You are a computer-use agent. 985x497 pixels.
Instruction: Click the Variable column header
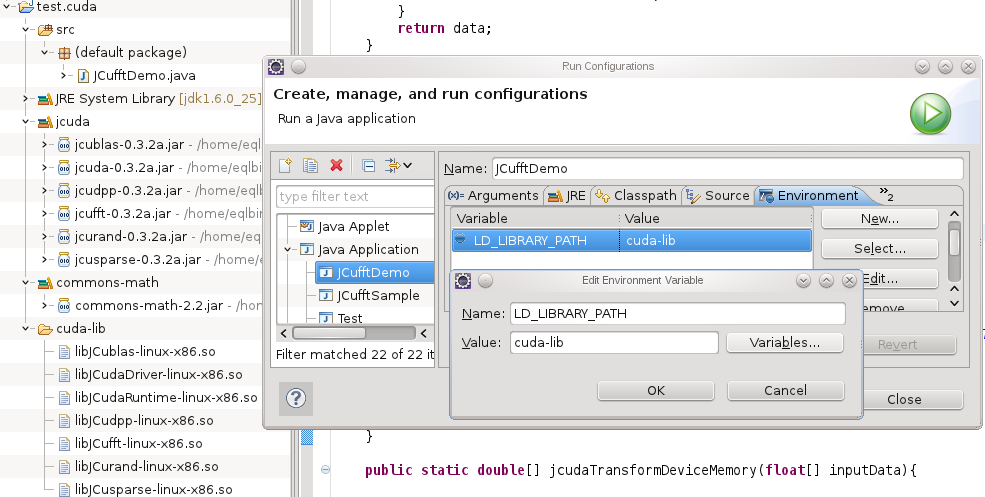535,218
